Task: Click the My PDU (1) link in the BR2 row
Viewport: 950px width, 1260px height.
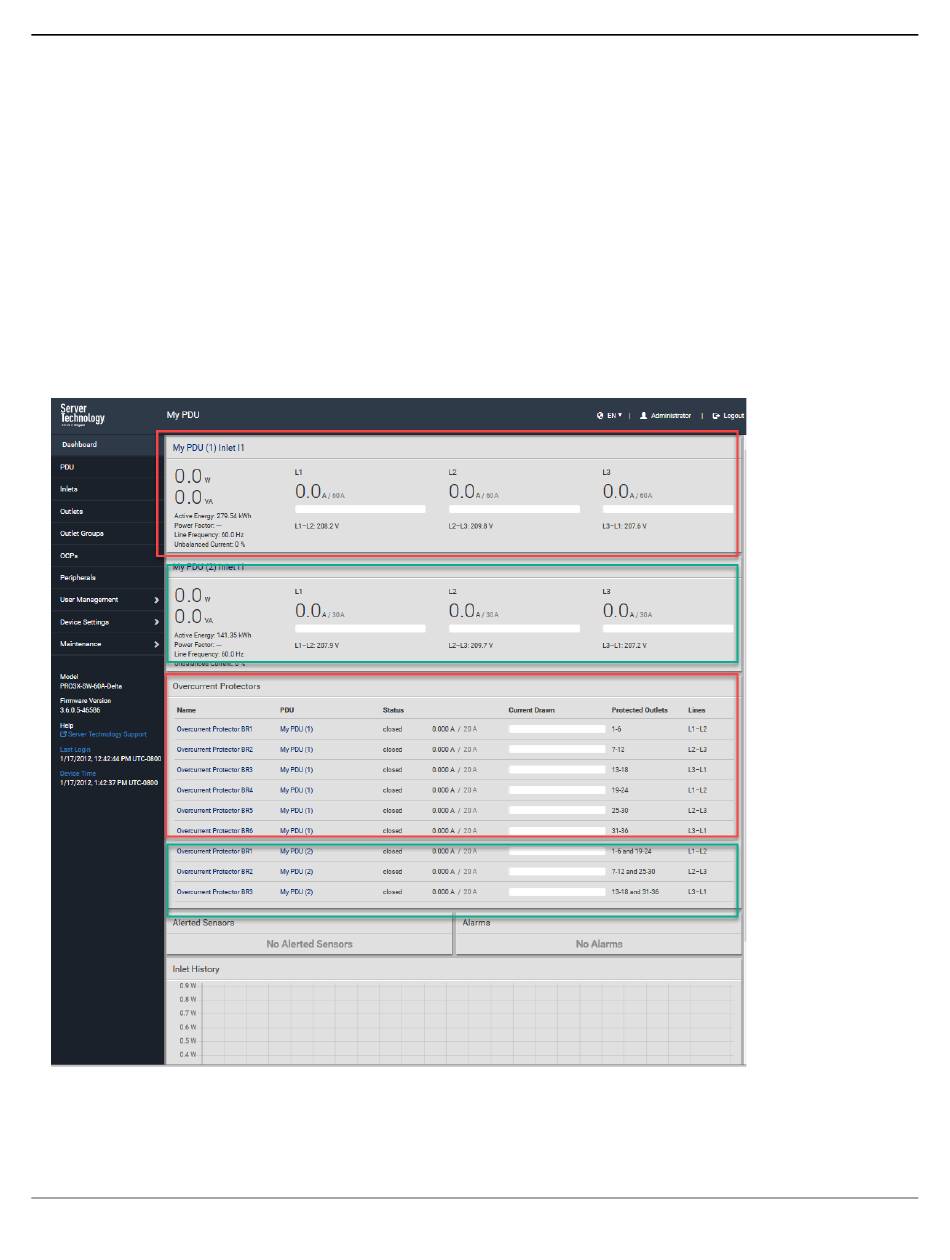Action: [x=297, y=749]
